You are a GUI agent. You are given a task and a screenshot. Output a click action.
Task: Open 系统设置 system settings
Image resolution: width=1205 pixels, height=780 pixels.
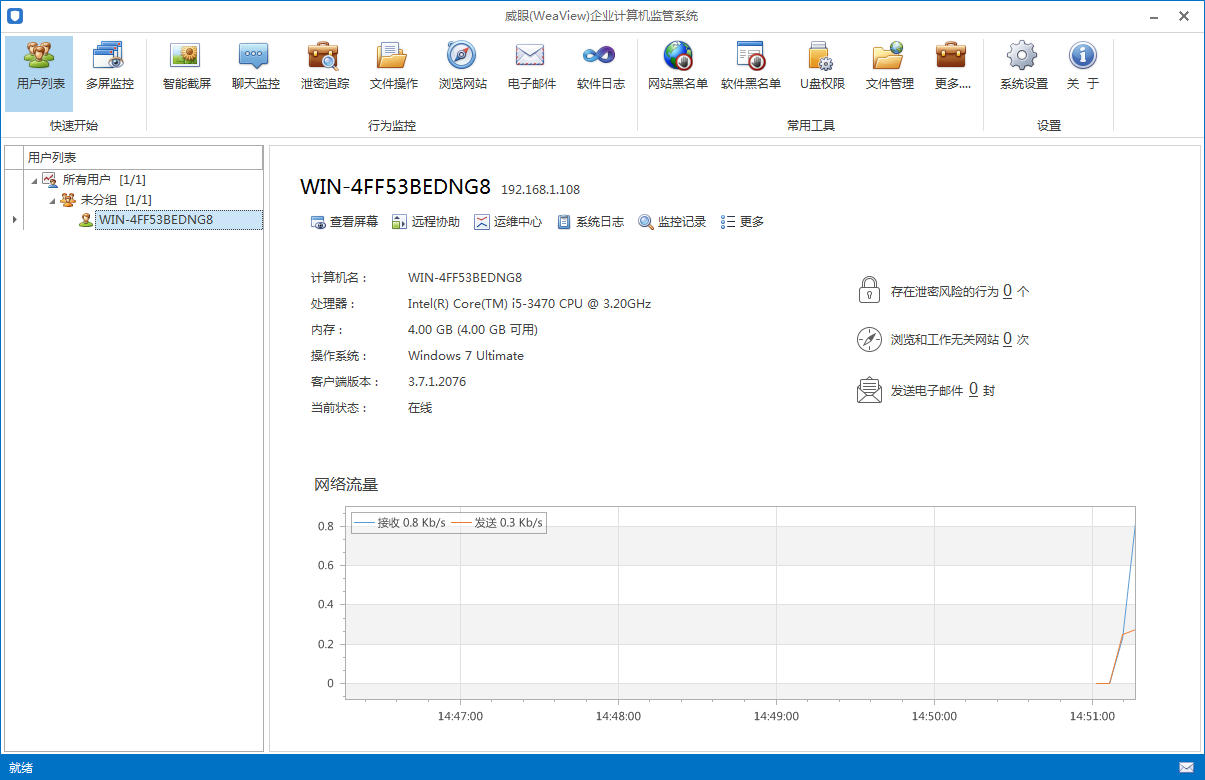point(1023,66)
